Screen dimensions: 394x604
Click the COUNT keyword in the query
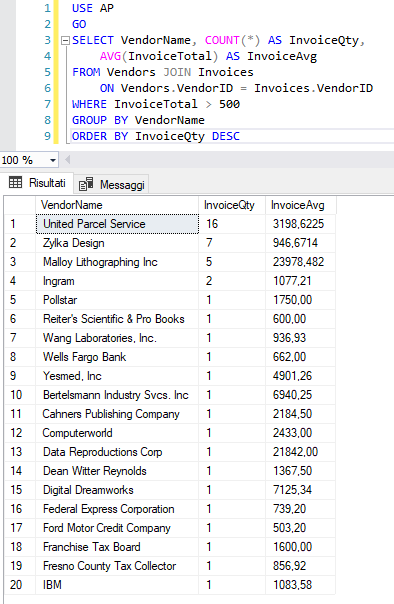[222, 40]
